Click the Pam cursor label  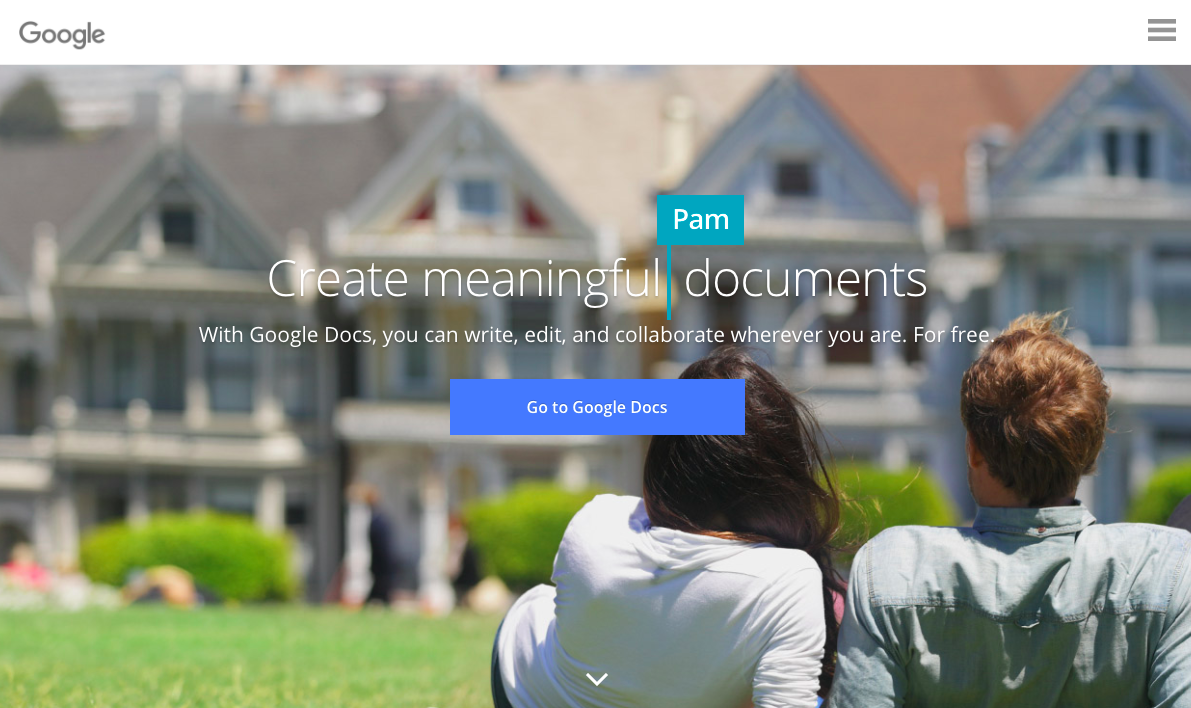[x=700, y=220]
